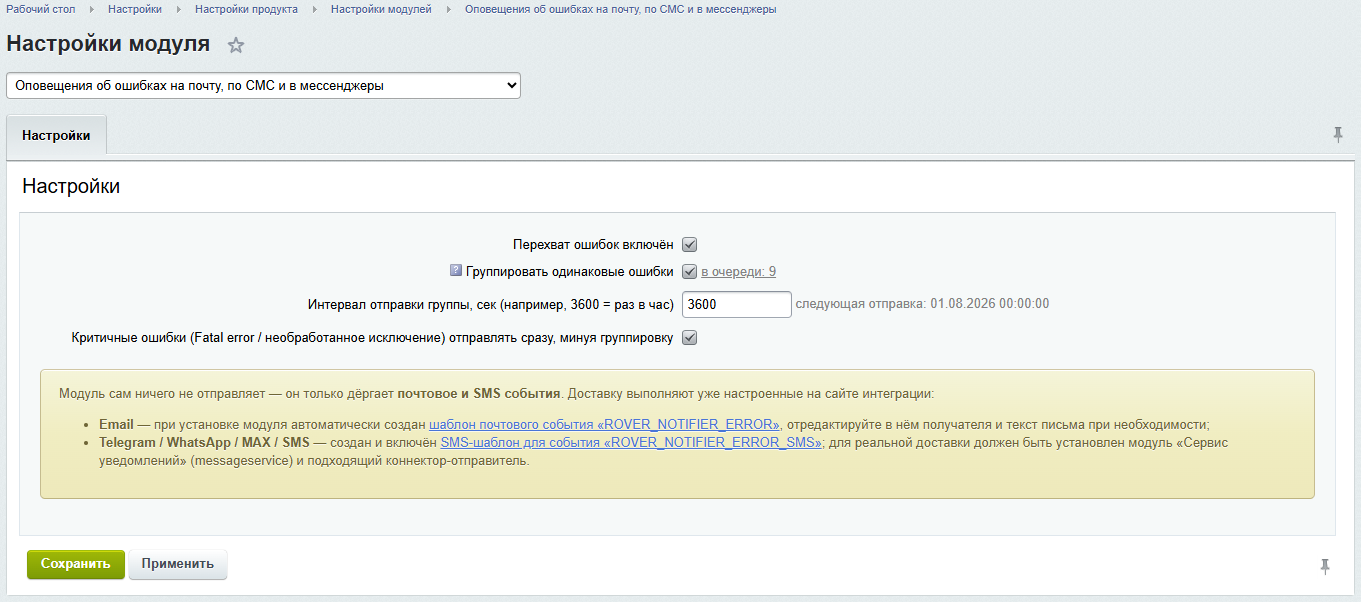Viewport: 1361px width, 602px height.
Task: Toggle the Перехват ошибок включён checkbox
Action: tap(689, 244)
